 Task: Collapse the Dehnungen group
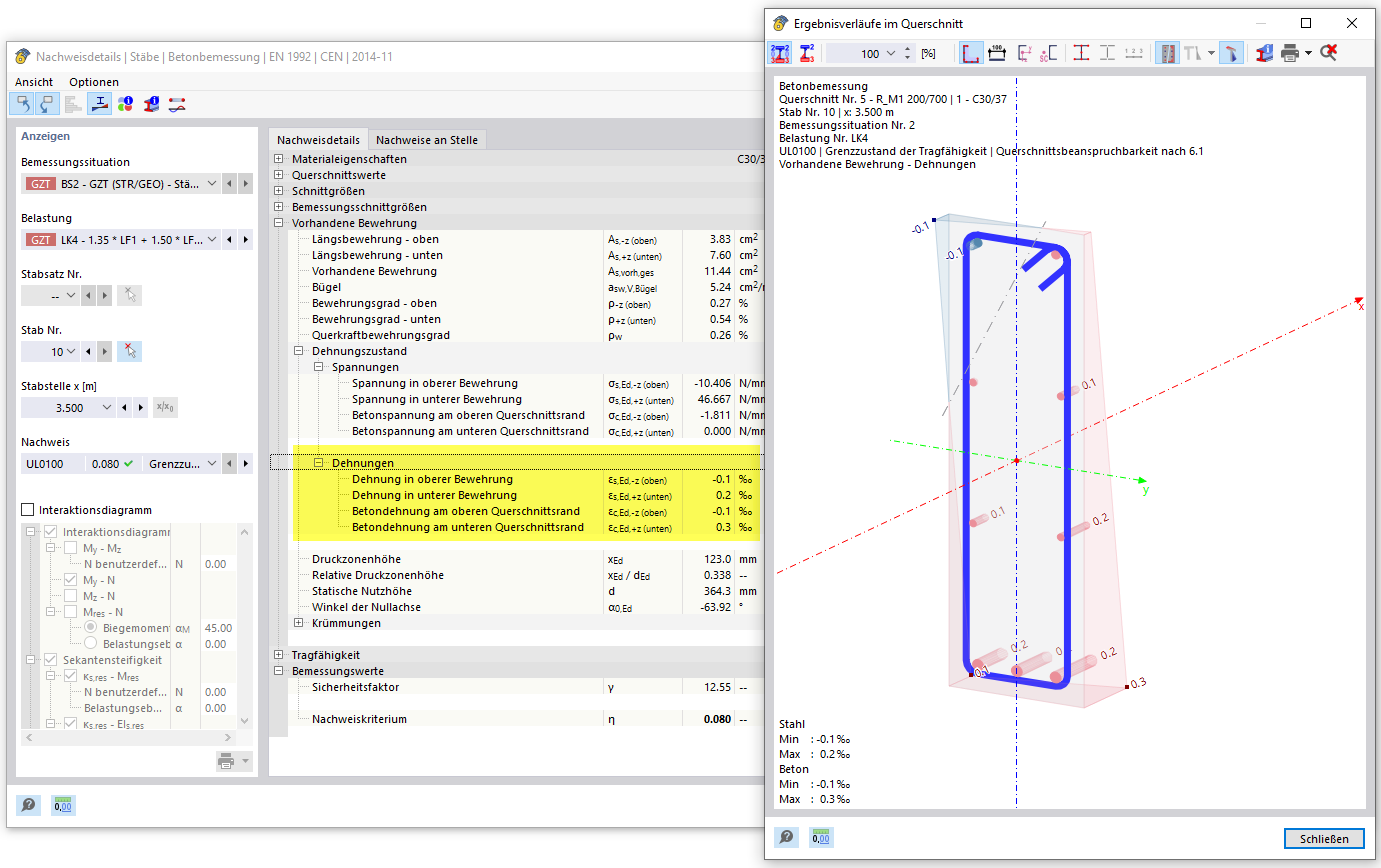pos(318,463)
